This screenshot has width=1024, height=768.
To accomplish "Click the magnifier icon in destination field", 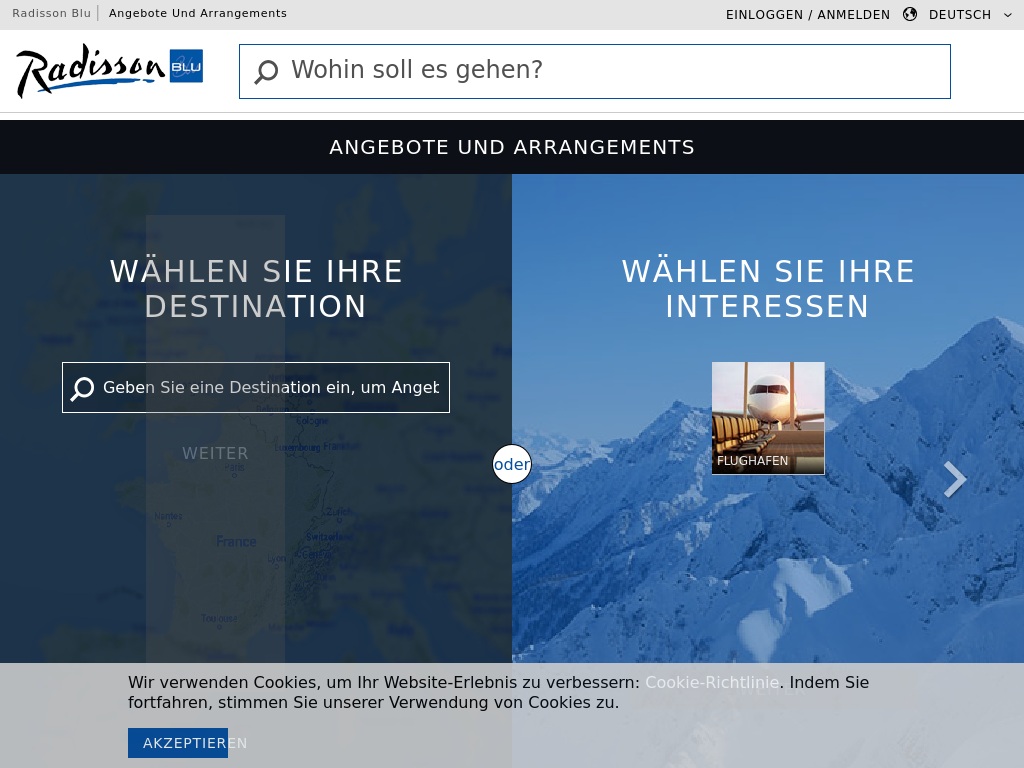I will tap(82, 388).
